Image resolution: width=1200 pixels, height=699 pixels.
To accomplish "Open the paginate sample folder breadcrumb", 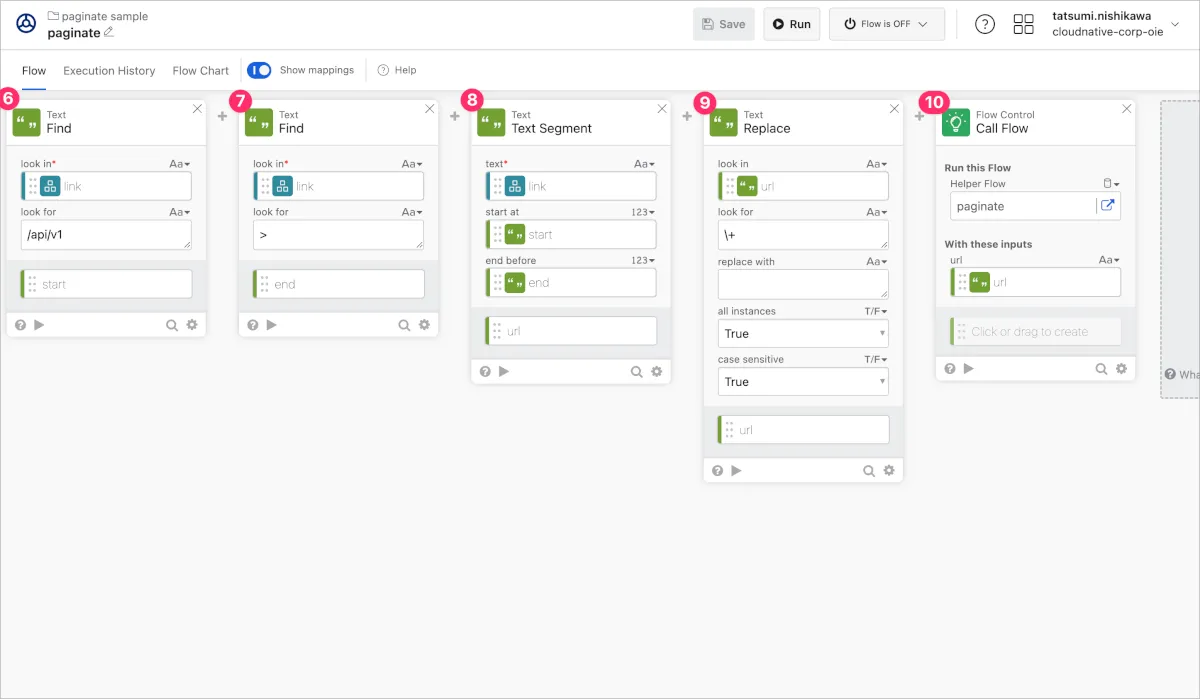I will point(98,16).
